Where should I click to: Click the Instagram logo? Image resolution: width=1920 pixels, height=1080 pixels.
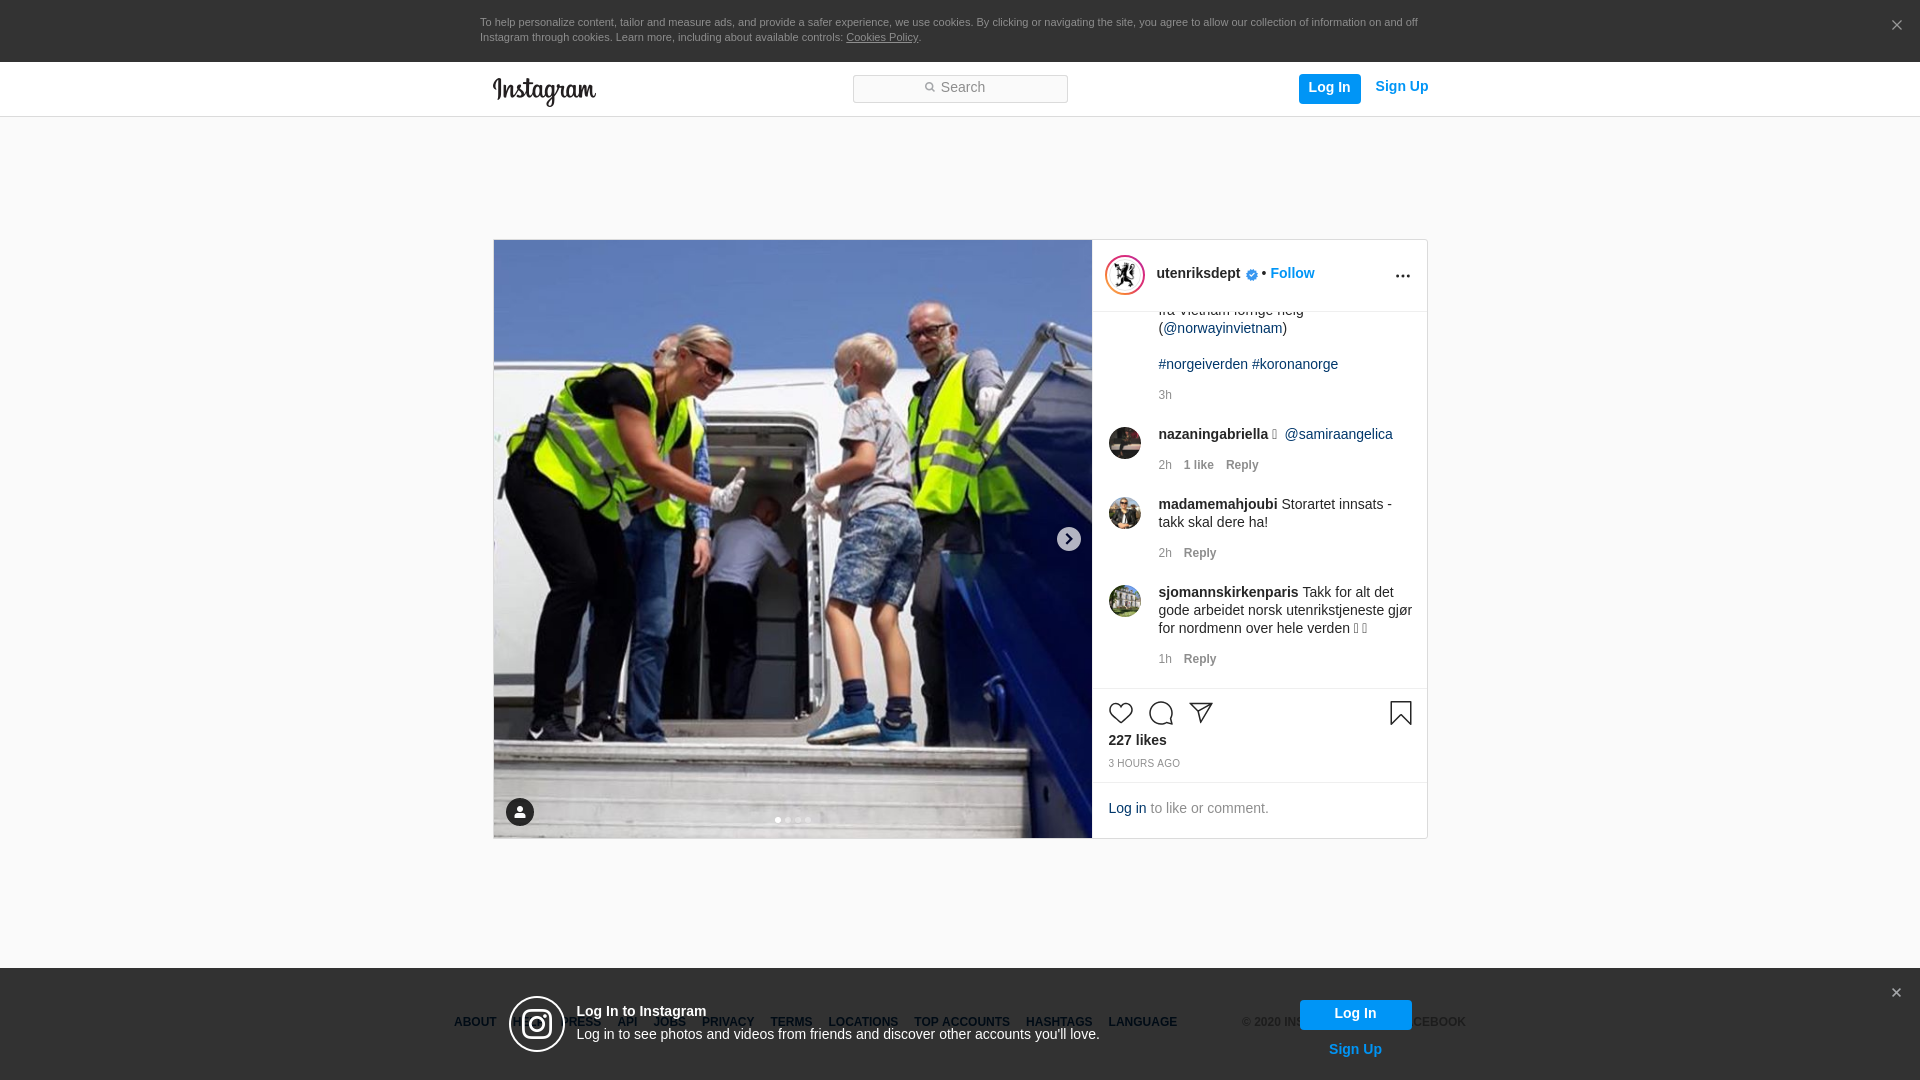[x=544, y=91]
